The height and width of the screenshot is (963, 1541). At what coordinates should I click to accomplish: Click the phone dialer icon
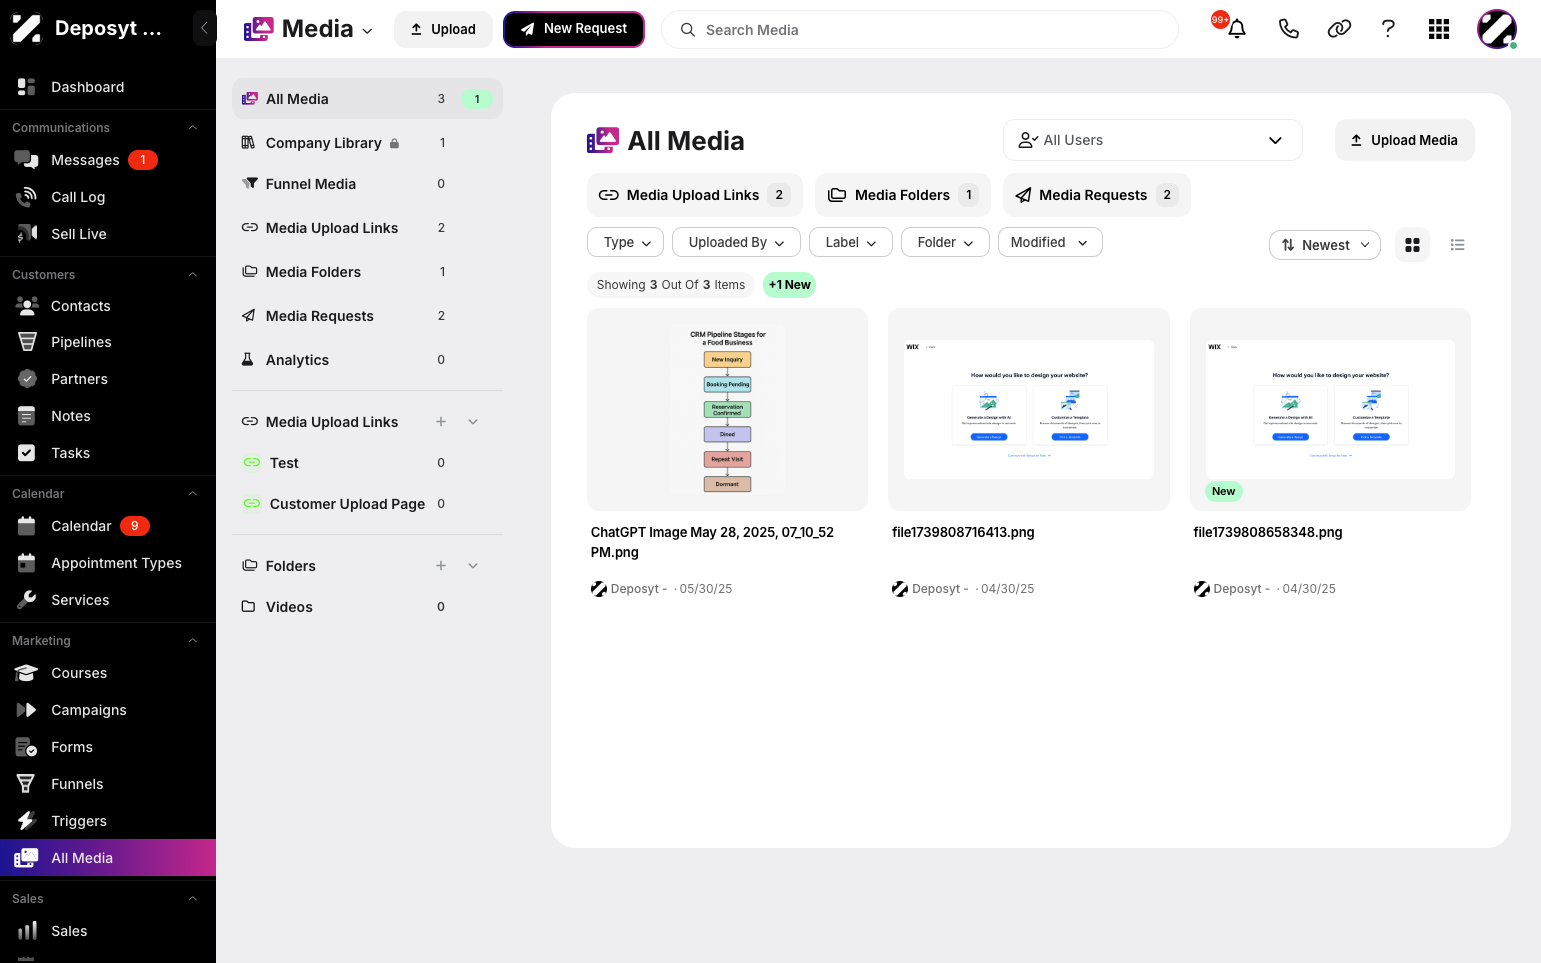pos(1288,29)
